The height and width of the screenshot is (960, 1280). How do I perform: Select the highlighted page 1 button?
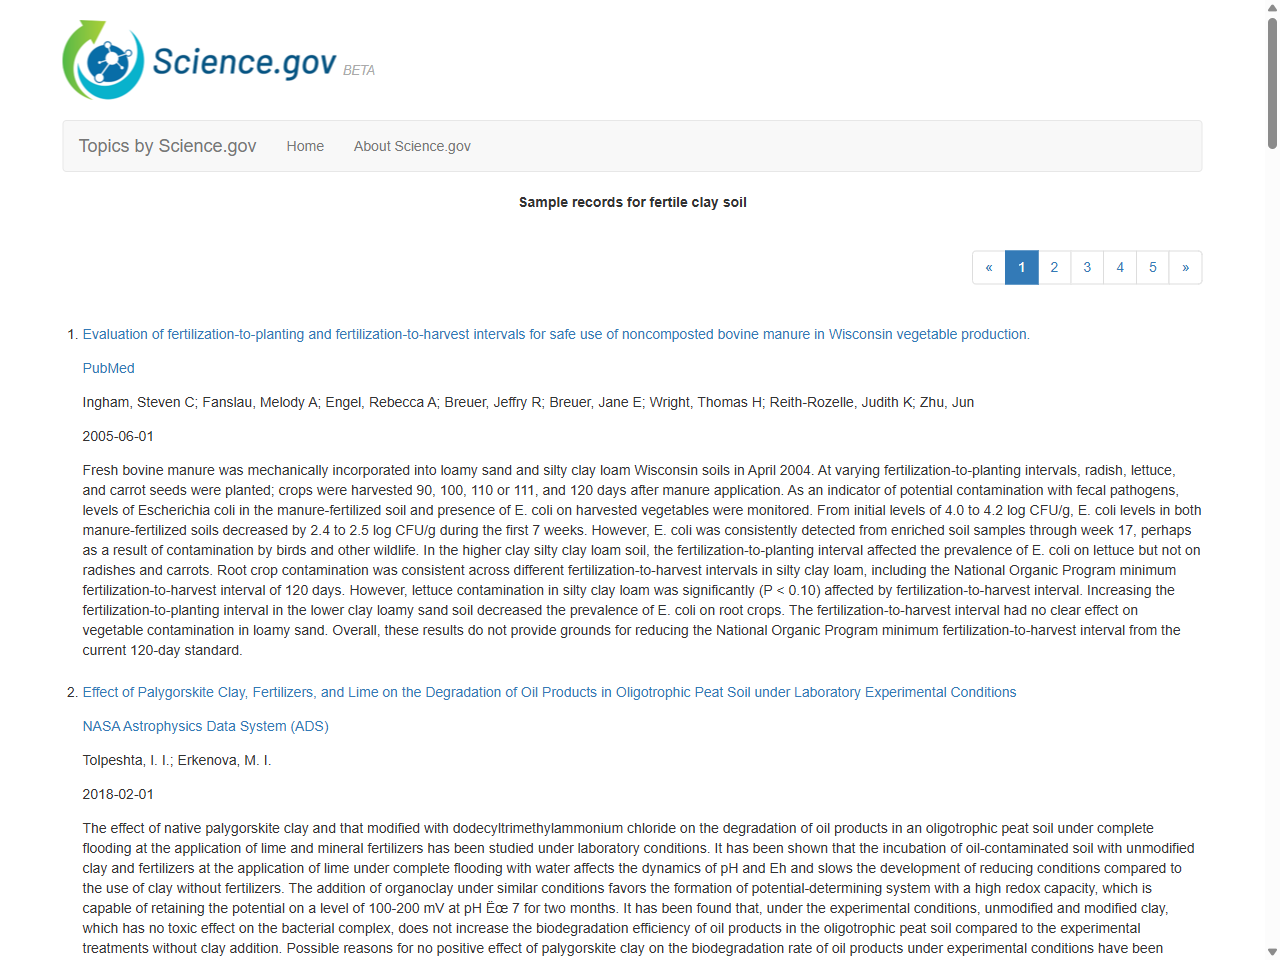click(1021, 267)
